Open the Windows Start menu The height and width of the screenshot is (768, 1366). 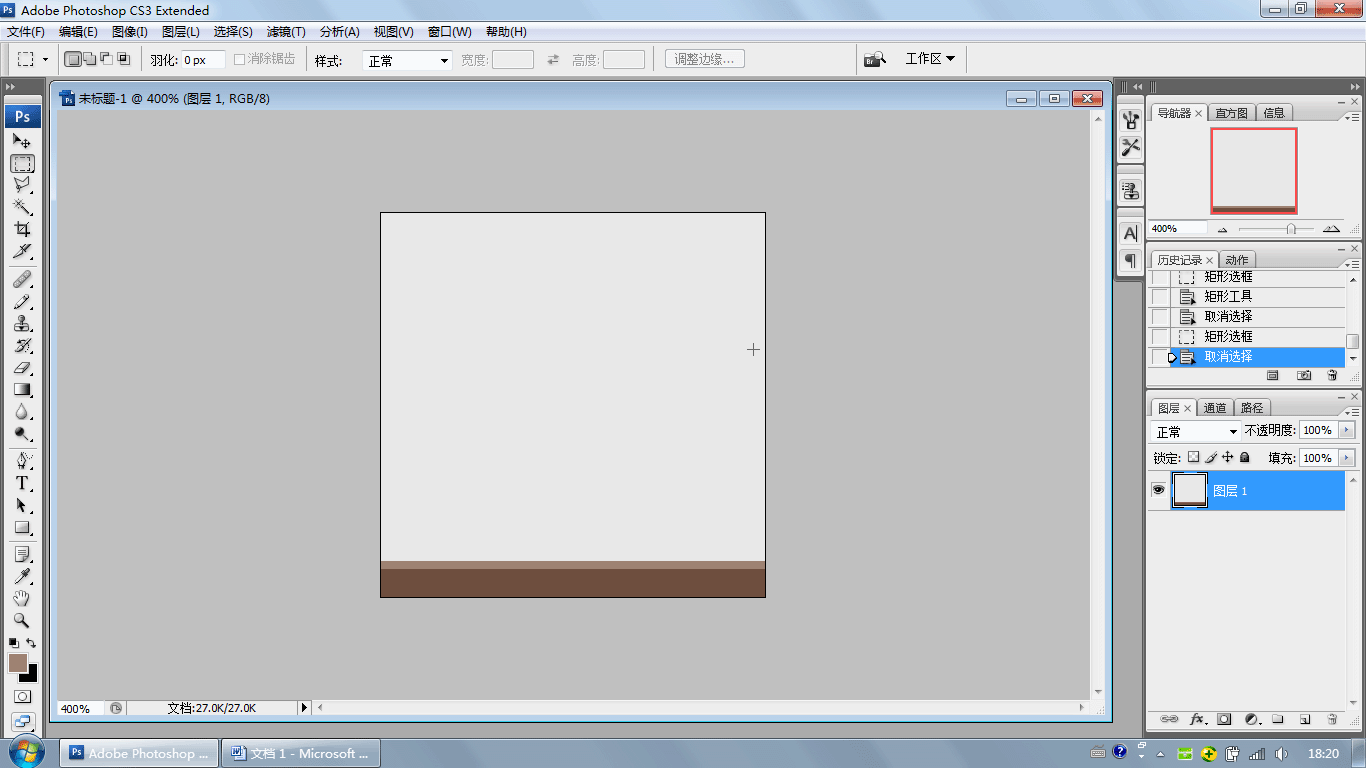[x=27, y=752]
